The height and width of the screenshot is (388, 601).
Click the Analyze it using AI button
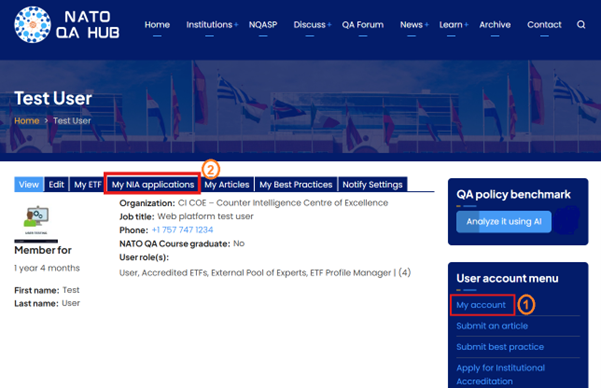pos(504,222)
